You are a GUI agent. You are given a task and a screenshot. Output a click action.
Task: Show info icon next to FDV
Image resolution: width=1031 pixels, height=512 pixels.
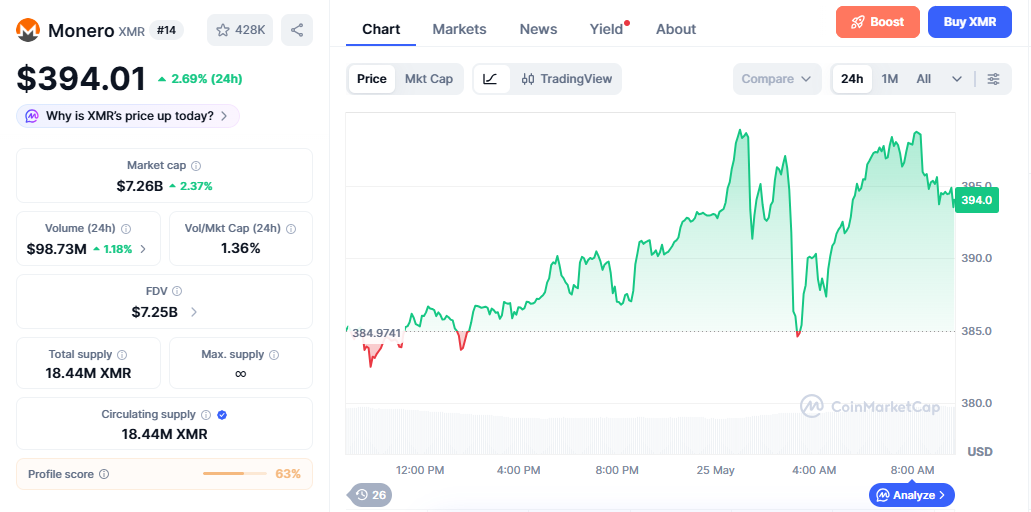coord(177,291)
